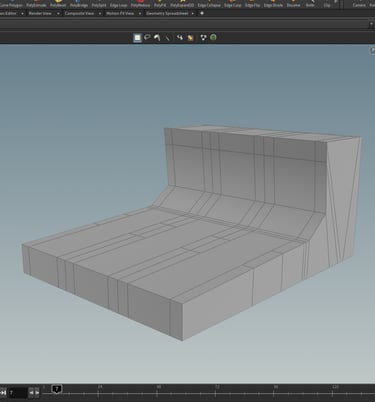The height and width of the screenshot is (402, 375).
Task: Open the Render View tab dropdown arrow
Action: click(58, 13)
